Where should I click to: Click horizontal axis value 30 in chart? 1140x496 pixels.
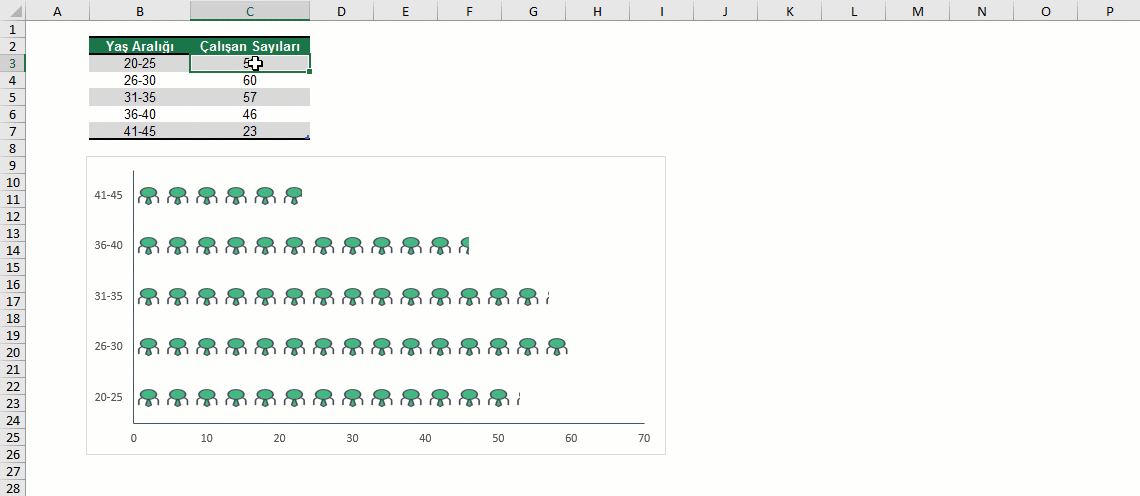[x=353, y=439]
